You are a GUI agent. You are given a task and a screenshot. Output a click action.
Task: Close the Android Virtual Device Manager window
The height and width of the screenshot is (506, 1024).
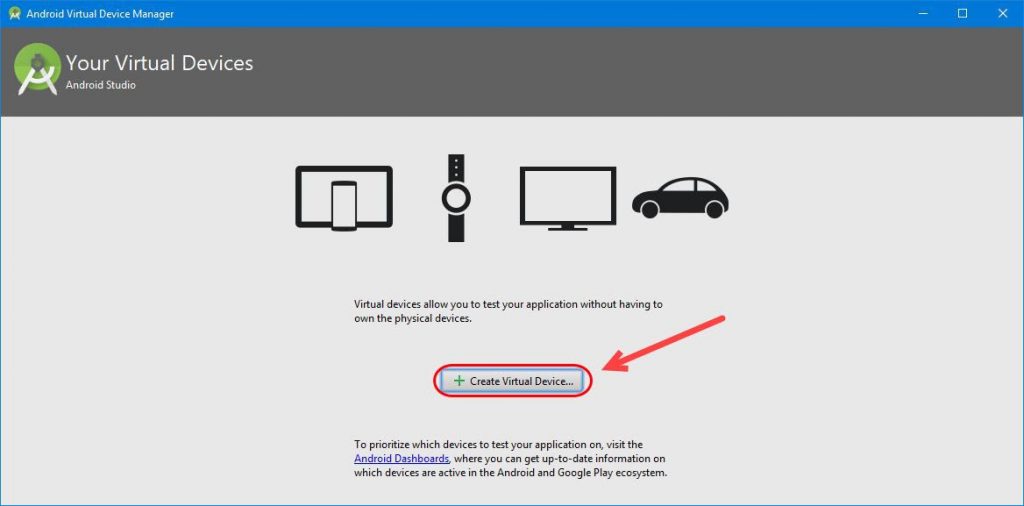1004,13
